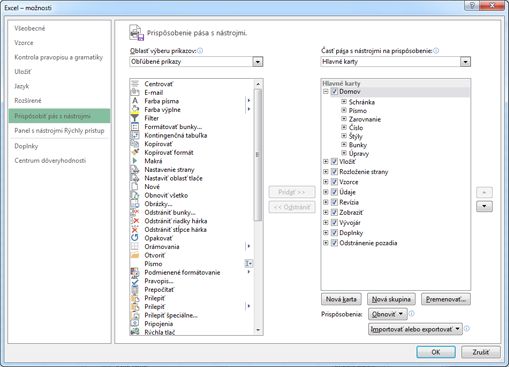Pick the Rýchla tlač printer icon
The height and width of the screenshot is (367, 509).
[x=135, y=332]
